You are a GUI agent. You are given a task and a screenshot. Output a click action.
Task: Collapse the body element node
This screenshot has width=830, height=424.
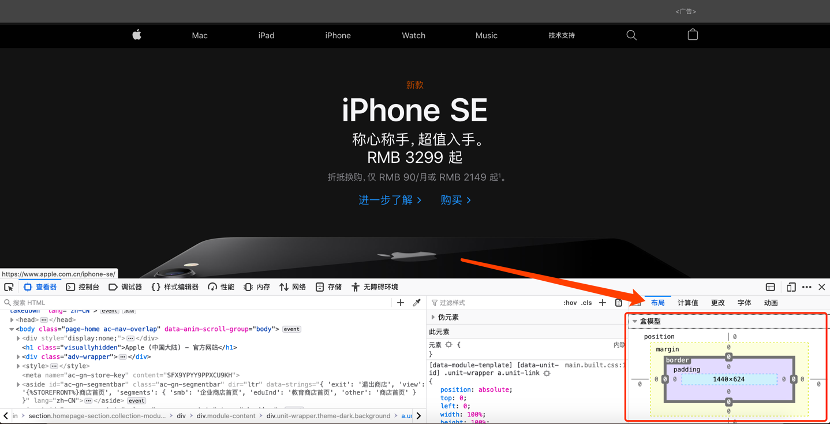click(x=12, y=329)
